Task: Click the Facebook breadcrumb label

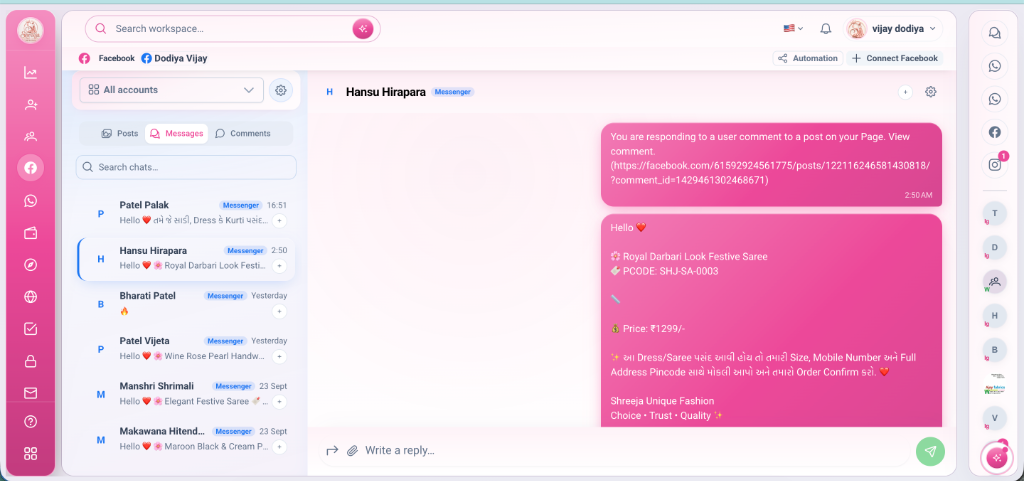Action: [x=116, y=58]
